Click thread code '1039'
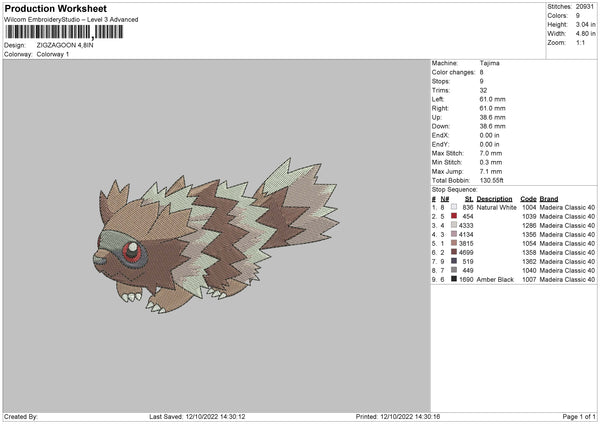The height and width of the screenshot is (424, 600). (529, 217)
